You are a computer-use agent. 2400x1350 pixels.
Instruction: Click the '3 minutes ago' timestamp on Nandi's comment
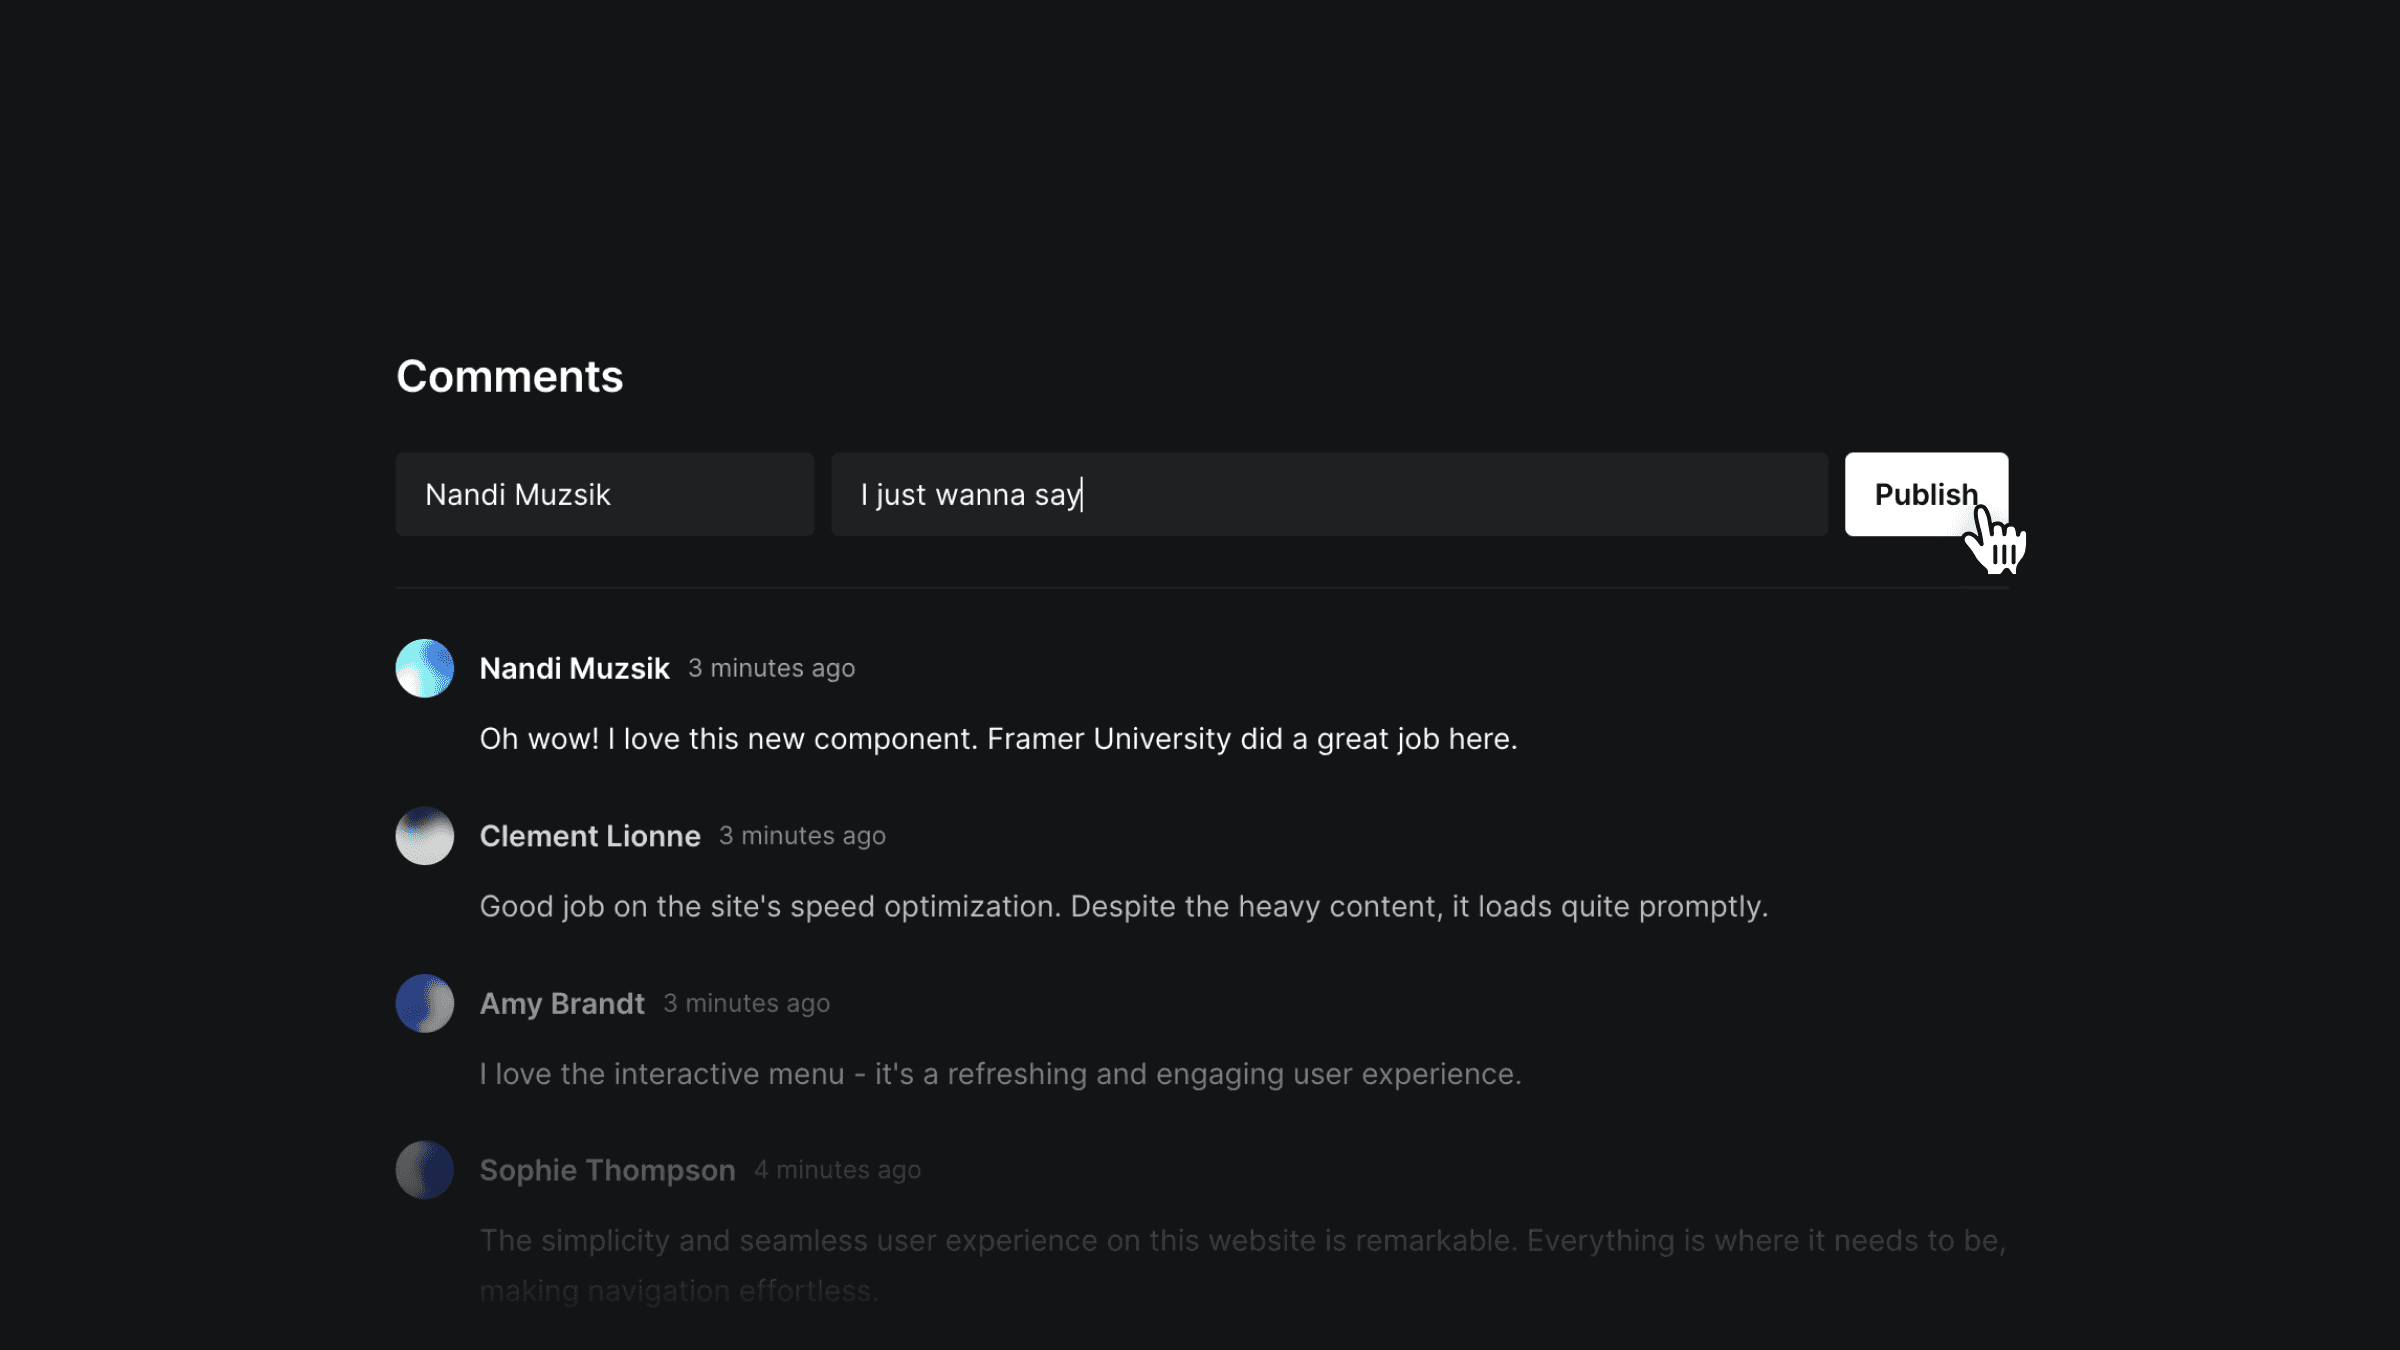point(771,668)
